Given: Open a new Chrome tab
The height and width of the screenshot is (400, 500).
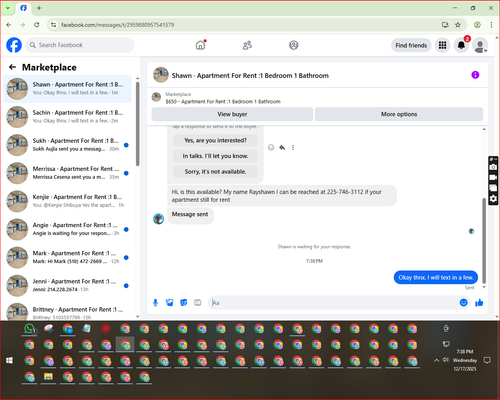Looking at the screenshot, I should tap(39, 8).
